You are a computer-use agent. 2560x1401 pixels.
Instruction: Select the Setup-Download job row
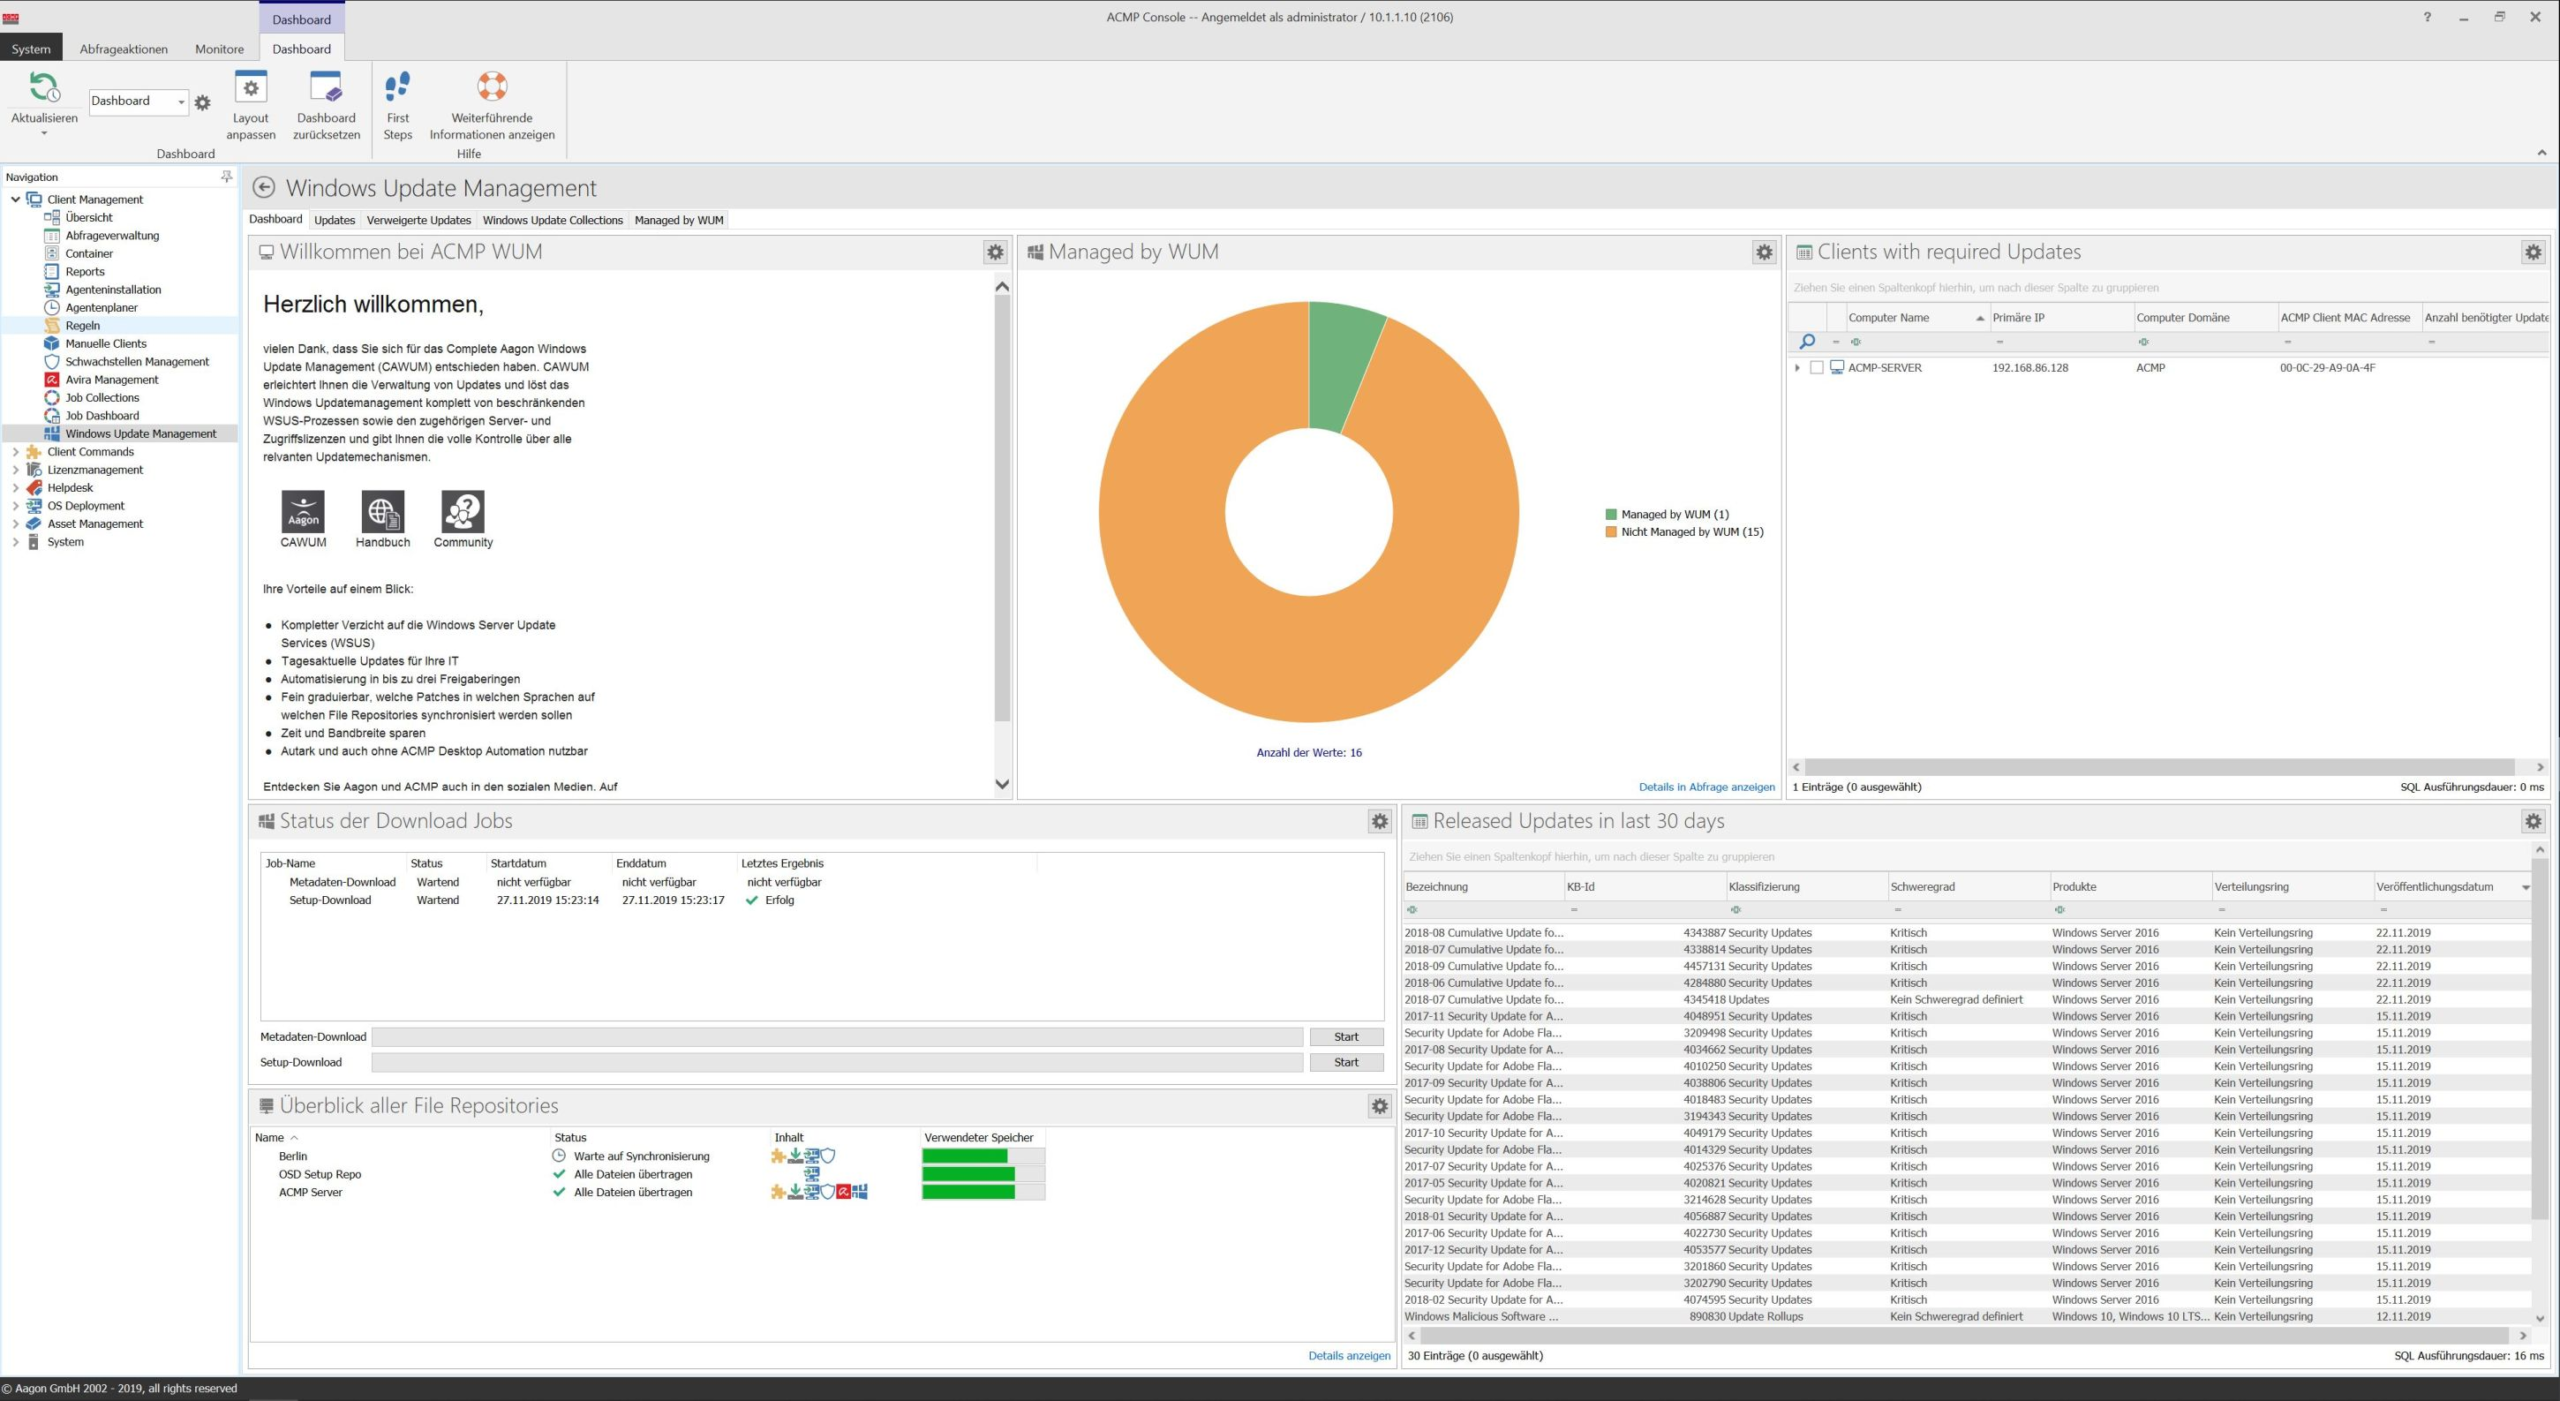pyautogui.click(x=650, y=900)
